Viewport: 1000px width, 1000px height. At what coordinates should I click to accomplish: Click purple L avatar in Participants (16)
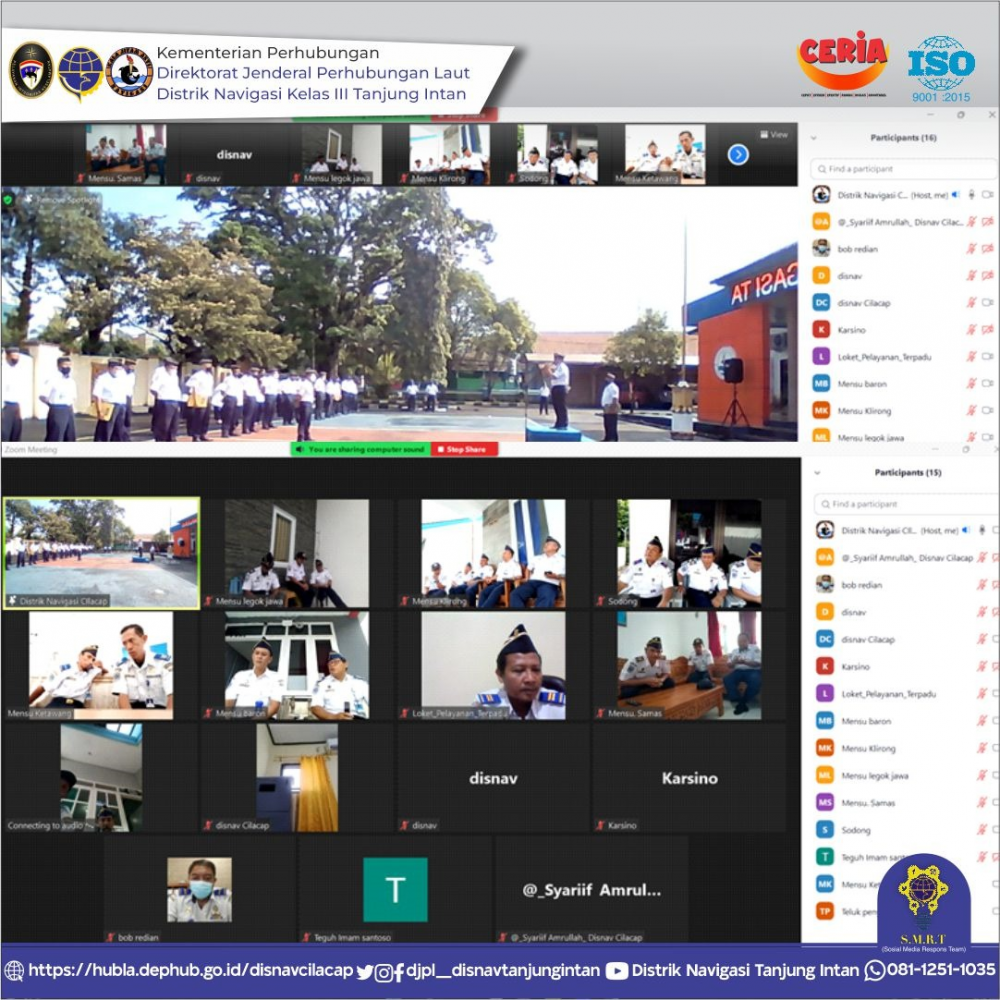(821, 357)
